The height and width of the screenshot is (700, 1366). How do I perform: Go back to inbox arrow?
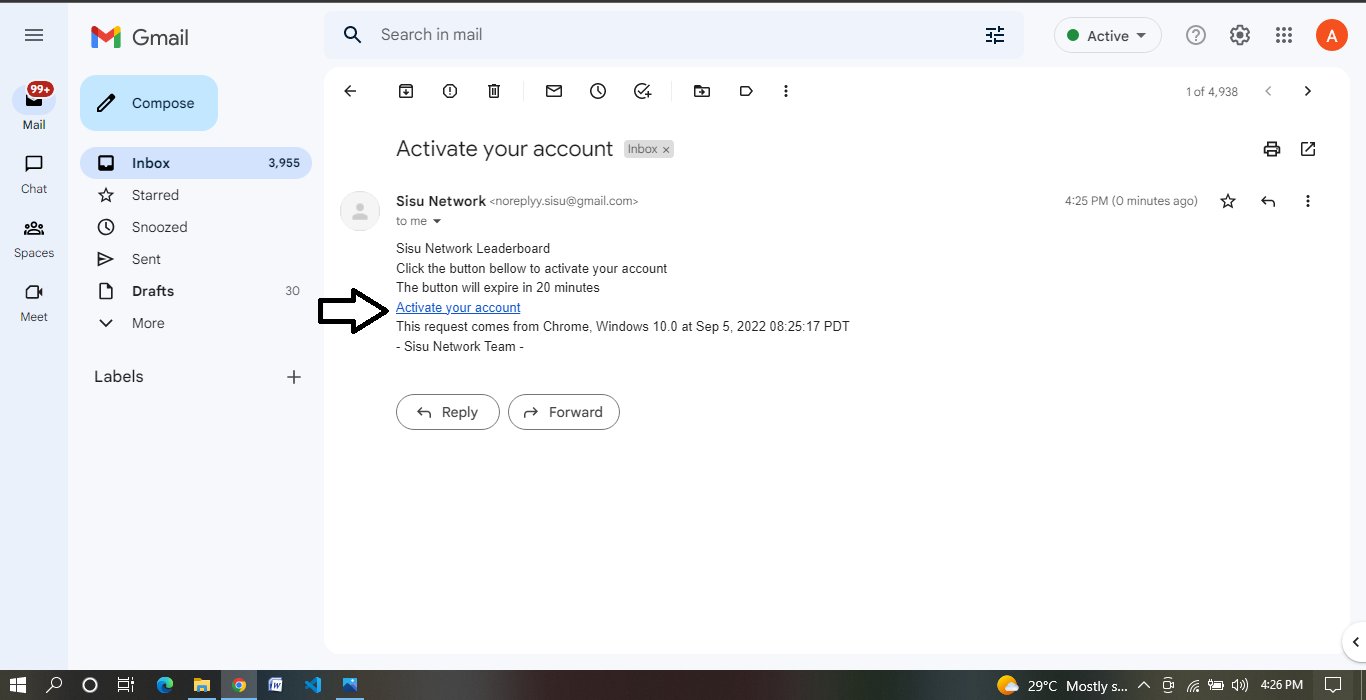click(x=350, y=91)
